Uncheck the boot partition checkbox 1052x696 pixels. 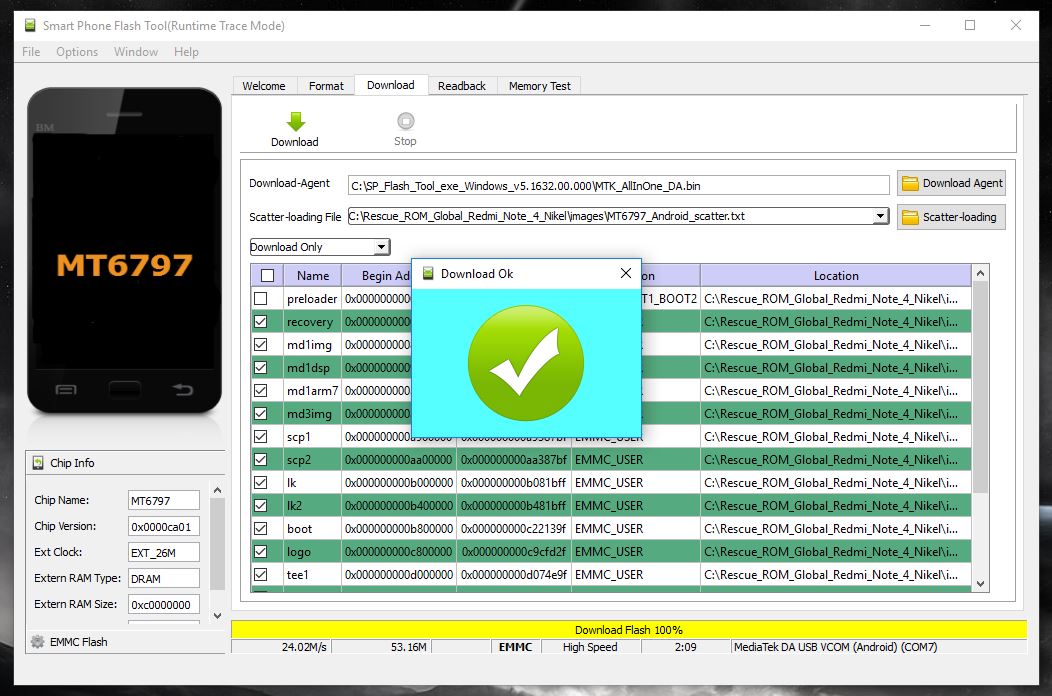pos(261,529)
